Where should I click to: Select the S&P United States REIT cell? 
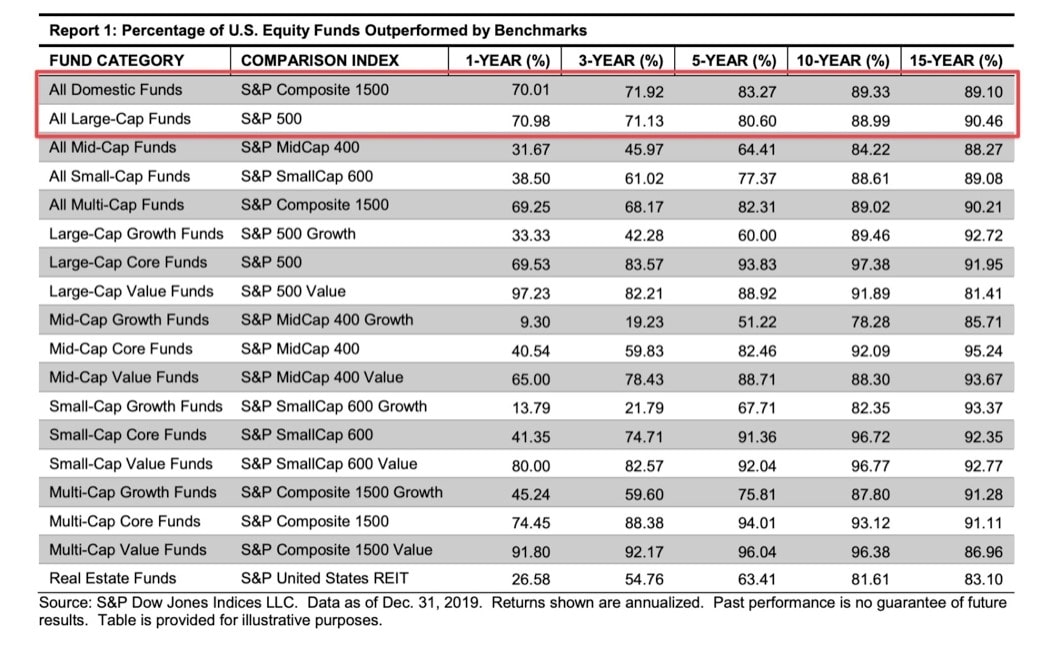click(324, 578)
